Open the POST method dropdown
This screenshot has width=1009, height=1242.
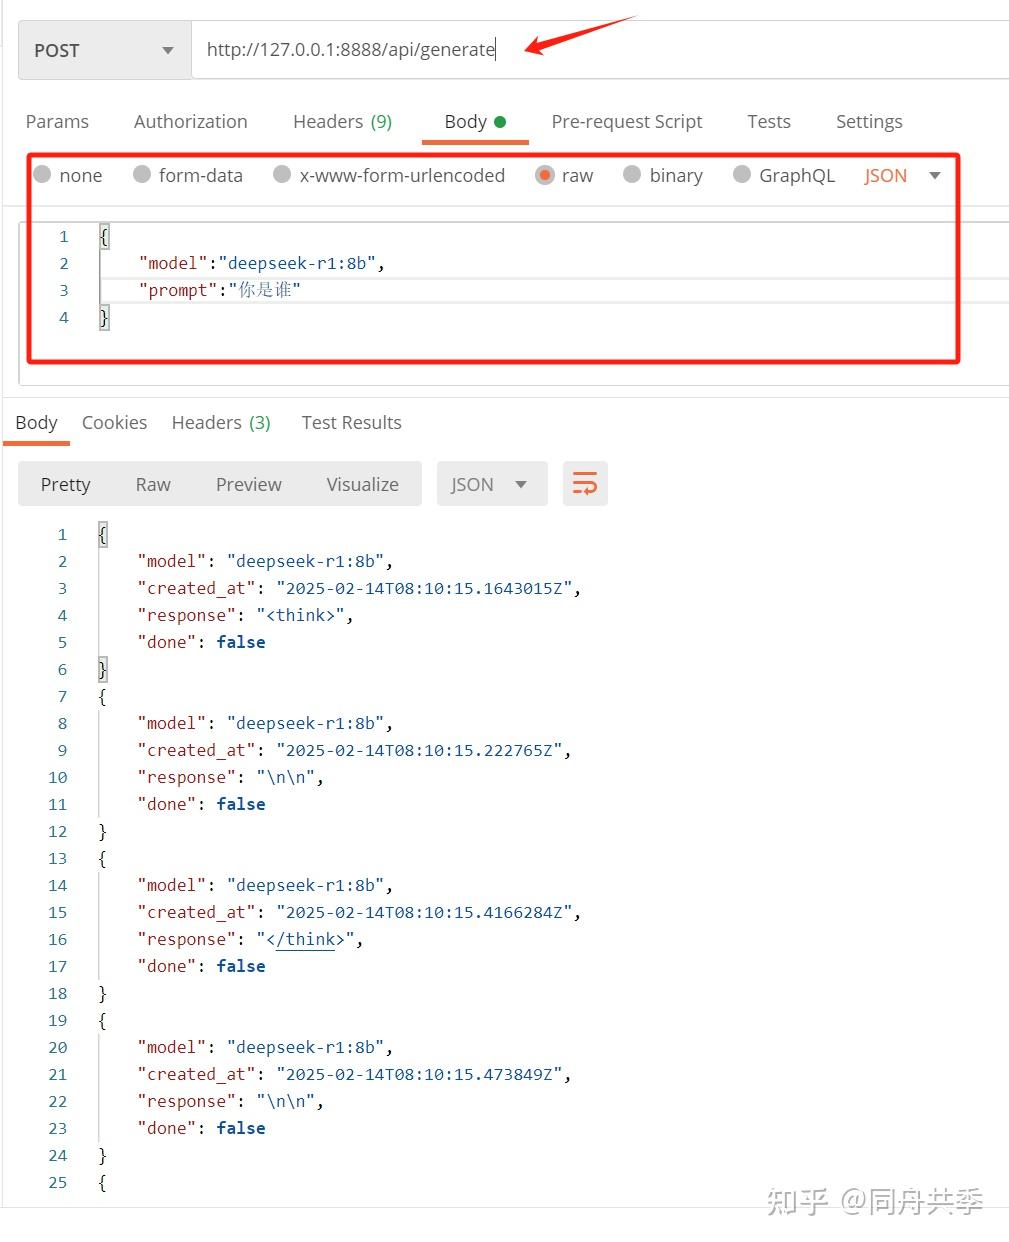coord(105,50)
